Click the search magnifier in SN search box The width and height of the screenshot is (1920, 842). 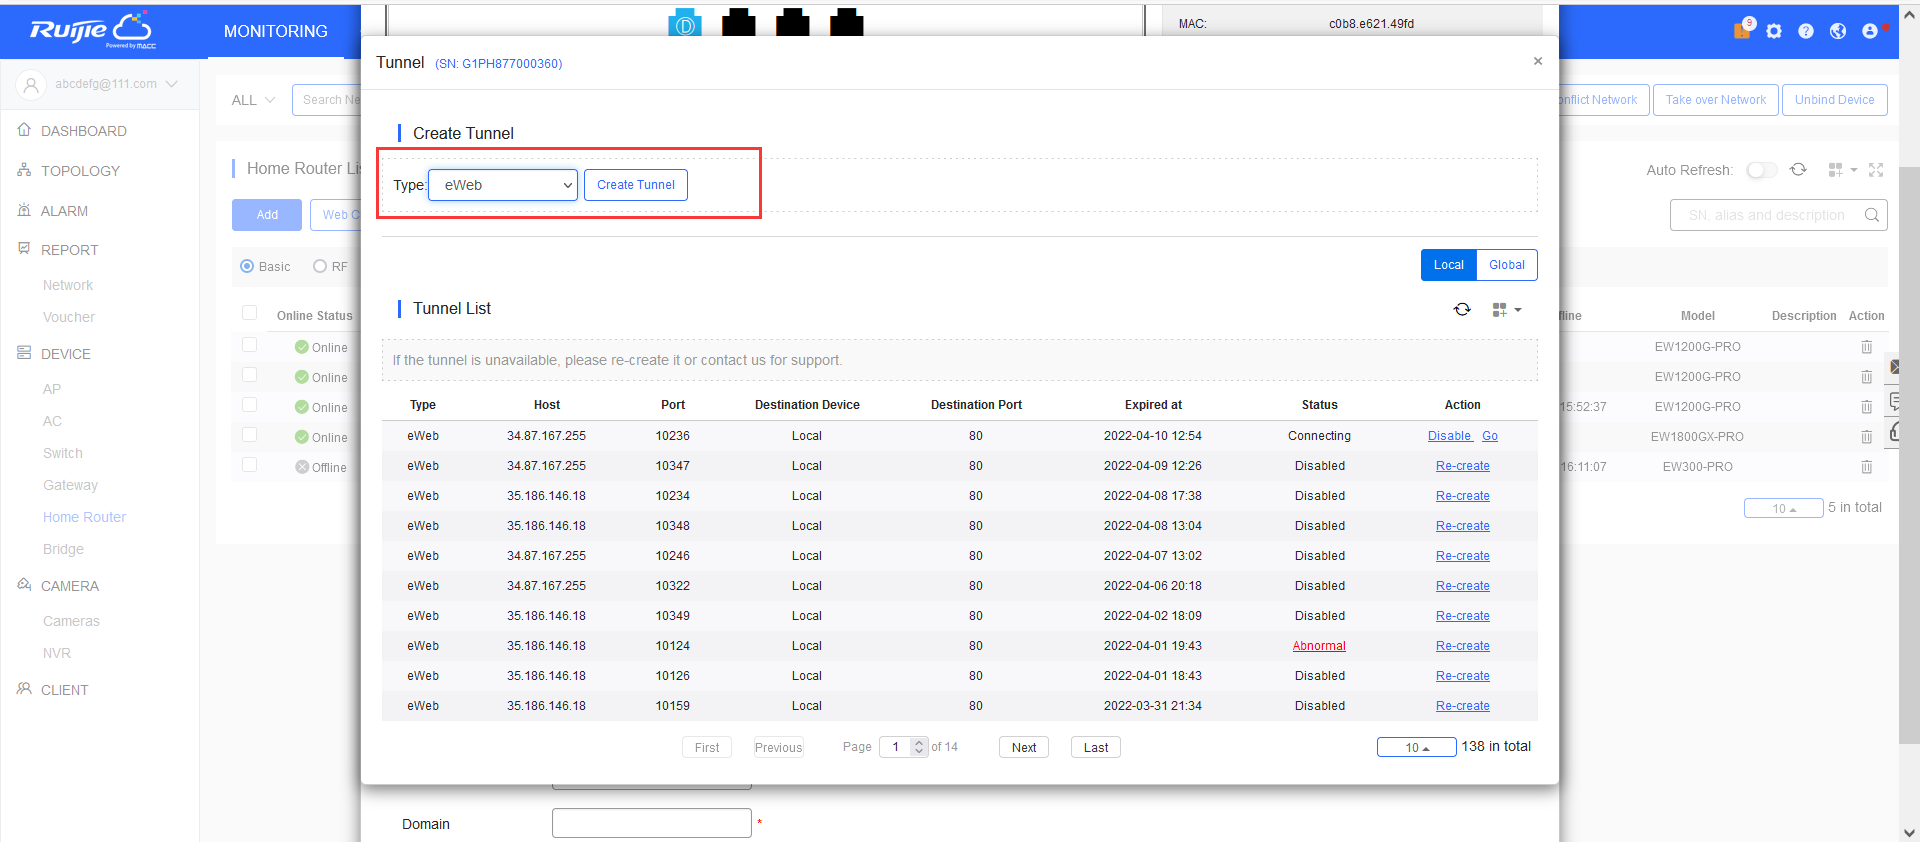coord(1872,215)
